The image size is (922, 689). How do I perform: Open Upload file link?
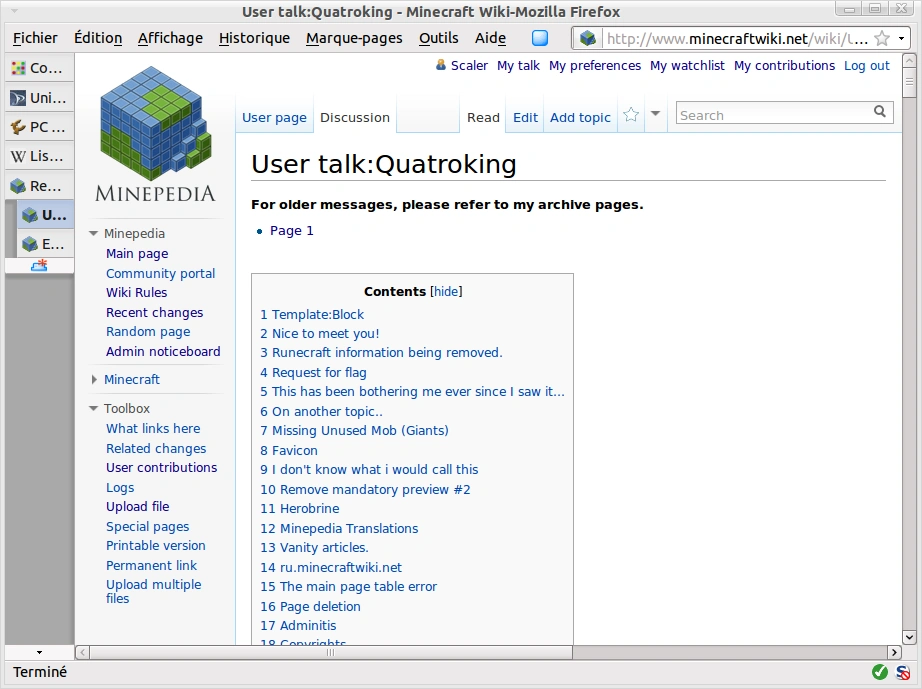tap(138, 507)
